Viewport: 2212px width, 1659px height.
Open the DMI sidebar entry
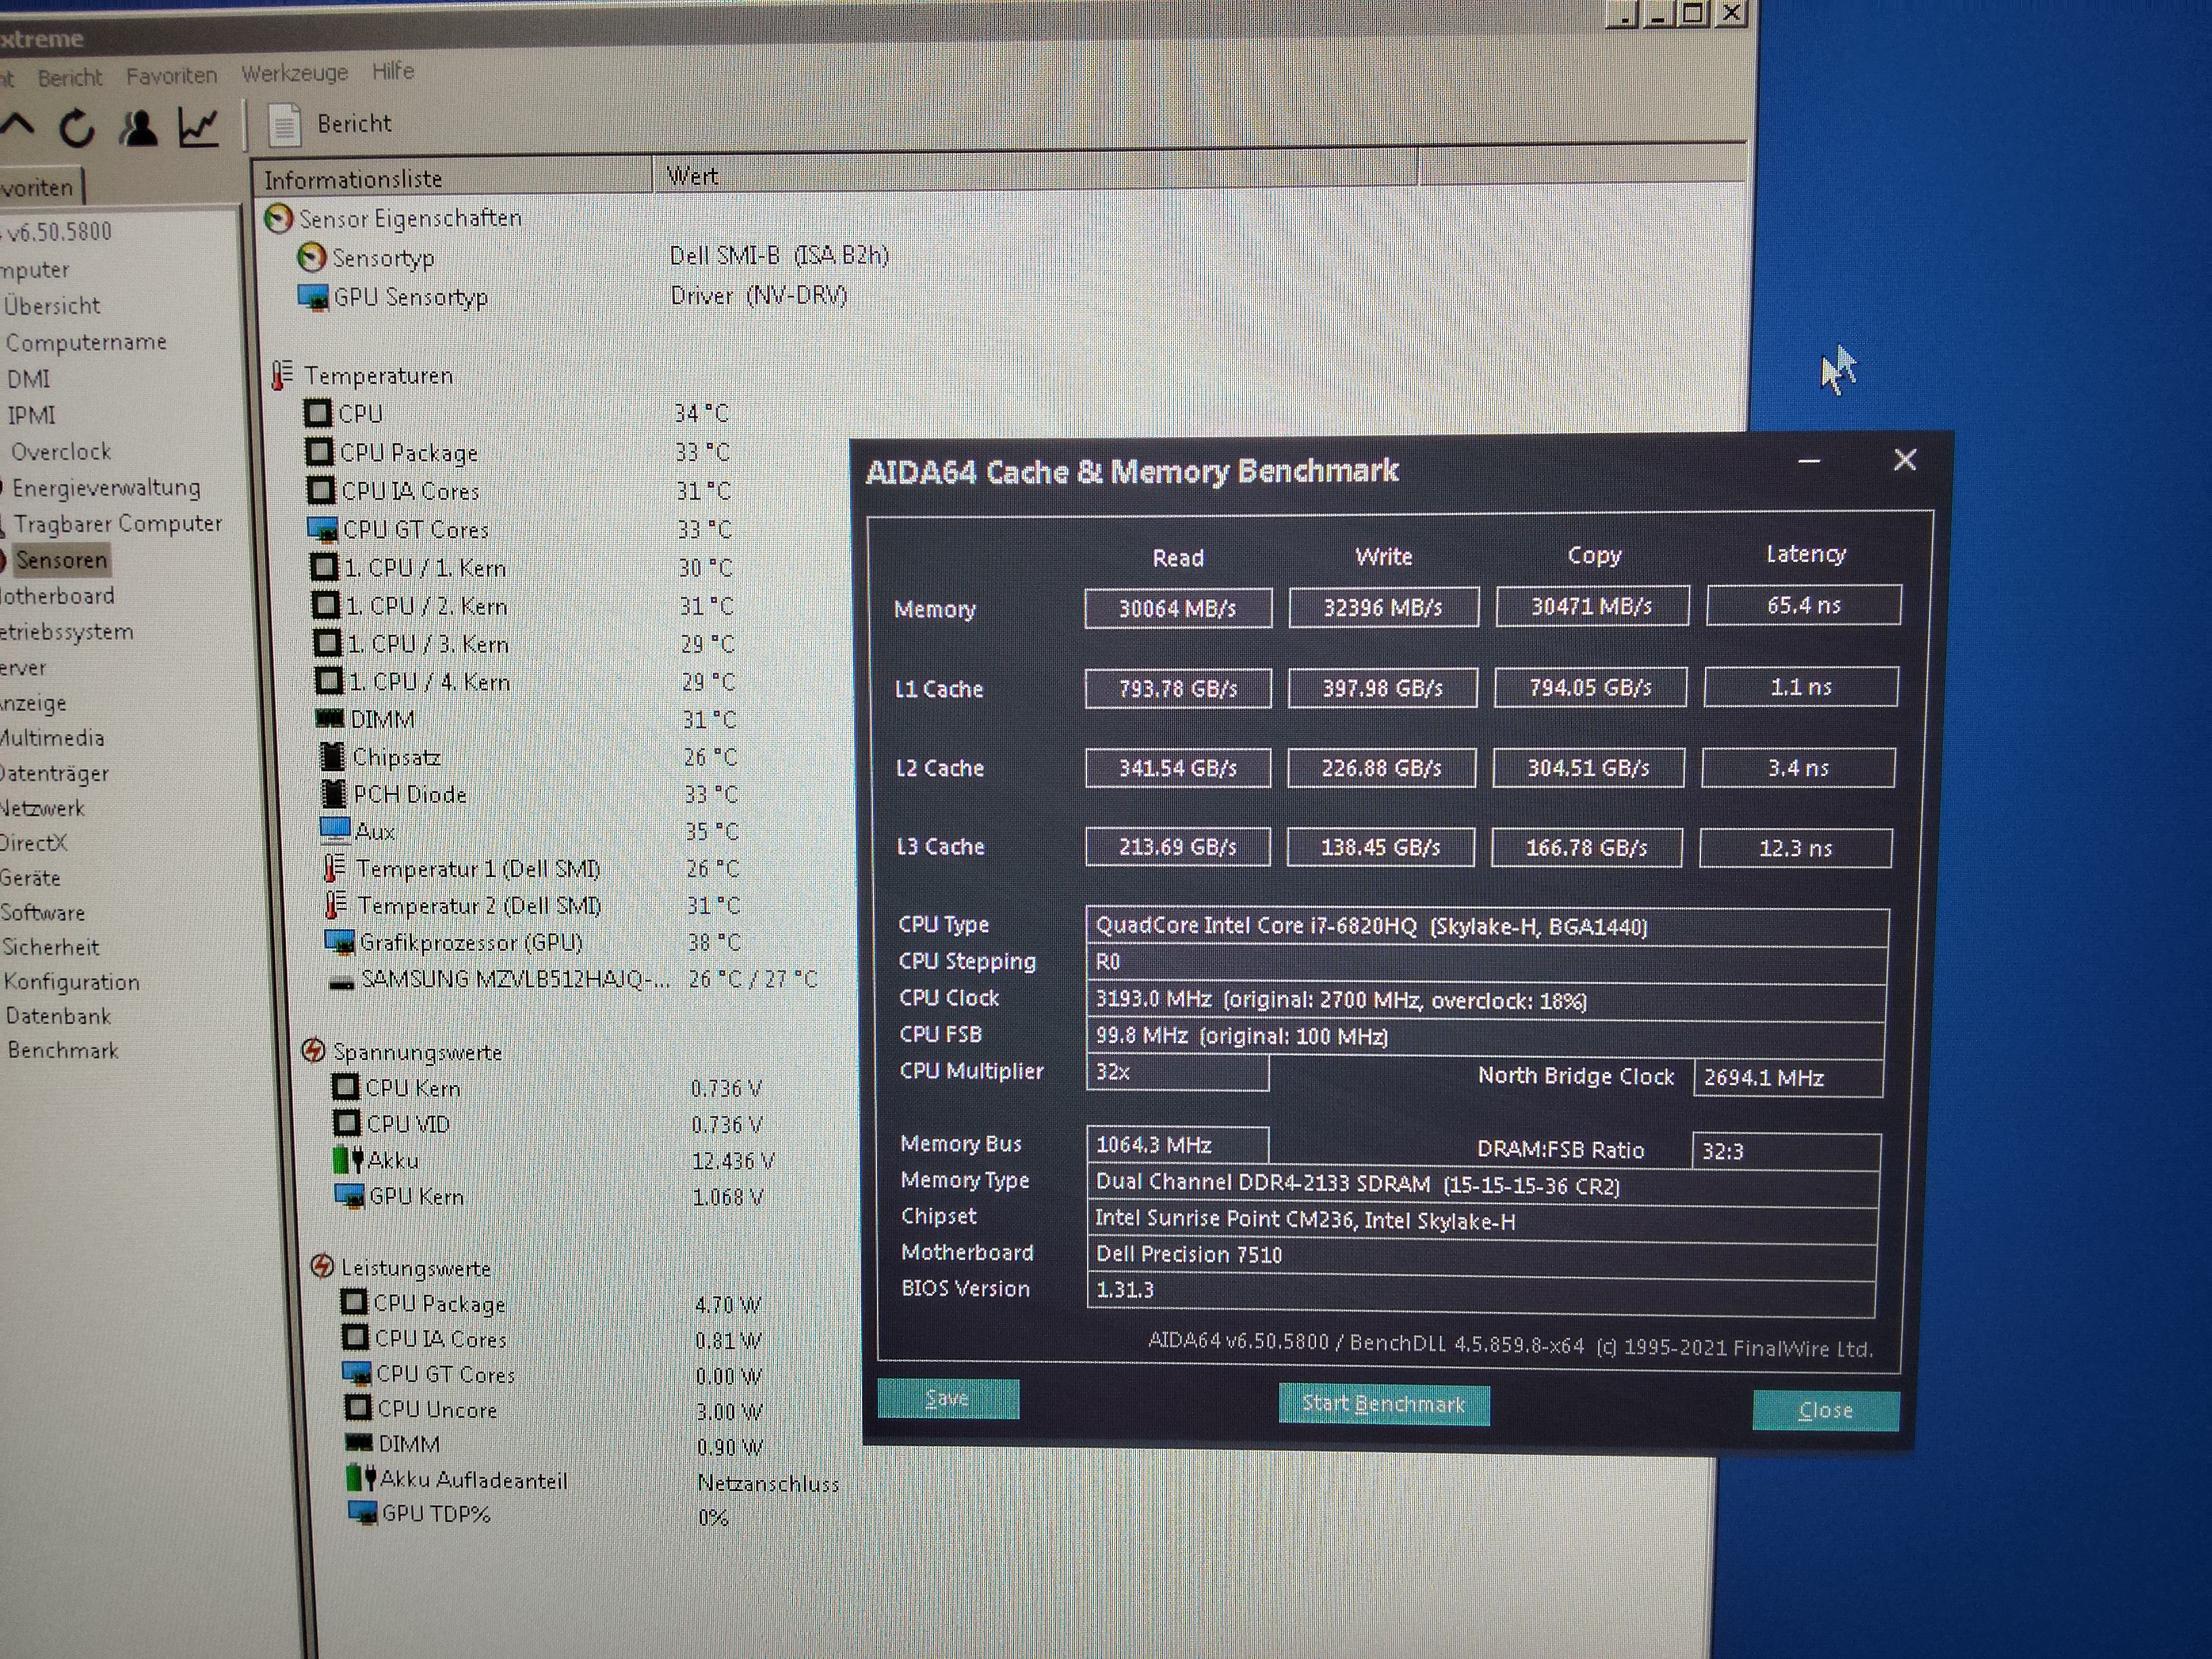28,379
